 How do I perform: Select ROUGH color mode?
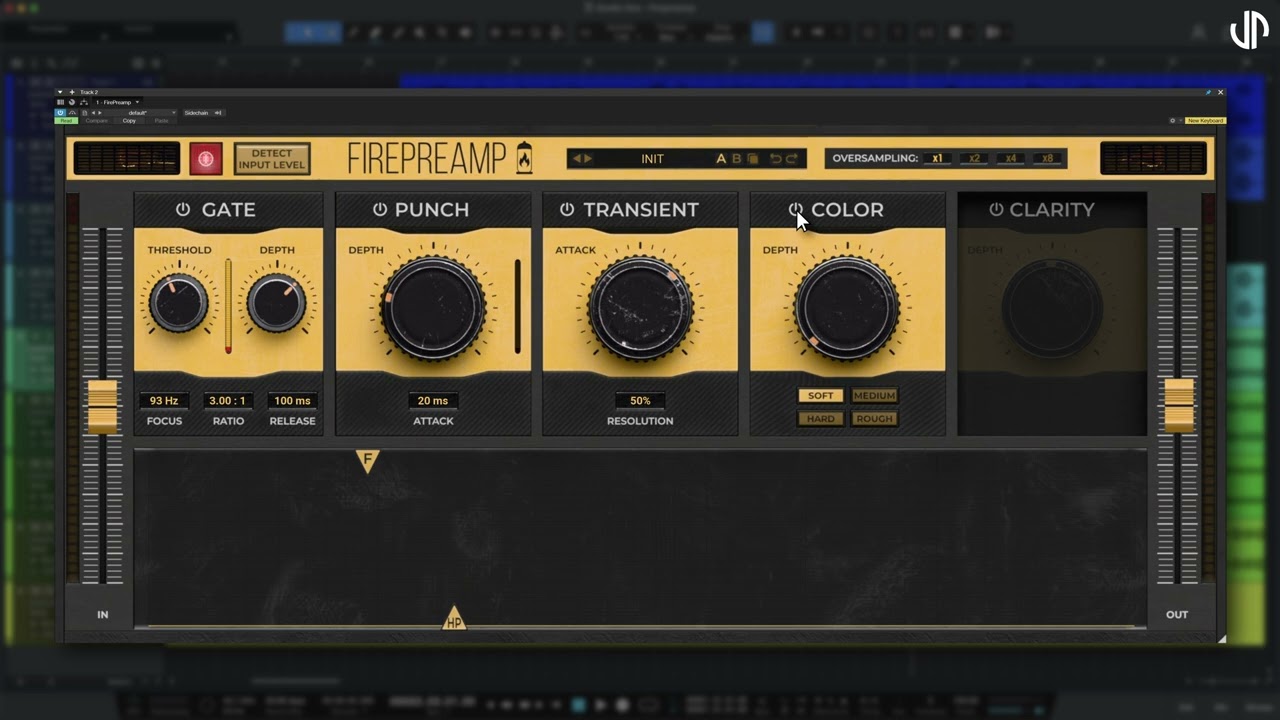[874, 418]
